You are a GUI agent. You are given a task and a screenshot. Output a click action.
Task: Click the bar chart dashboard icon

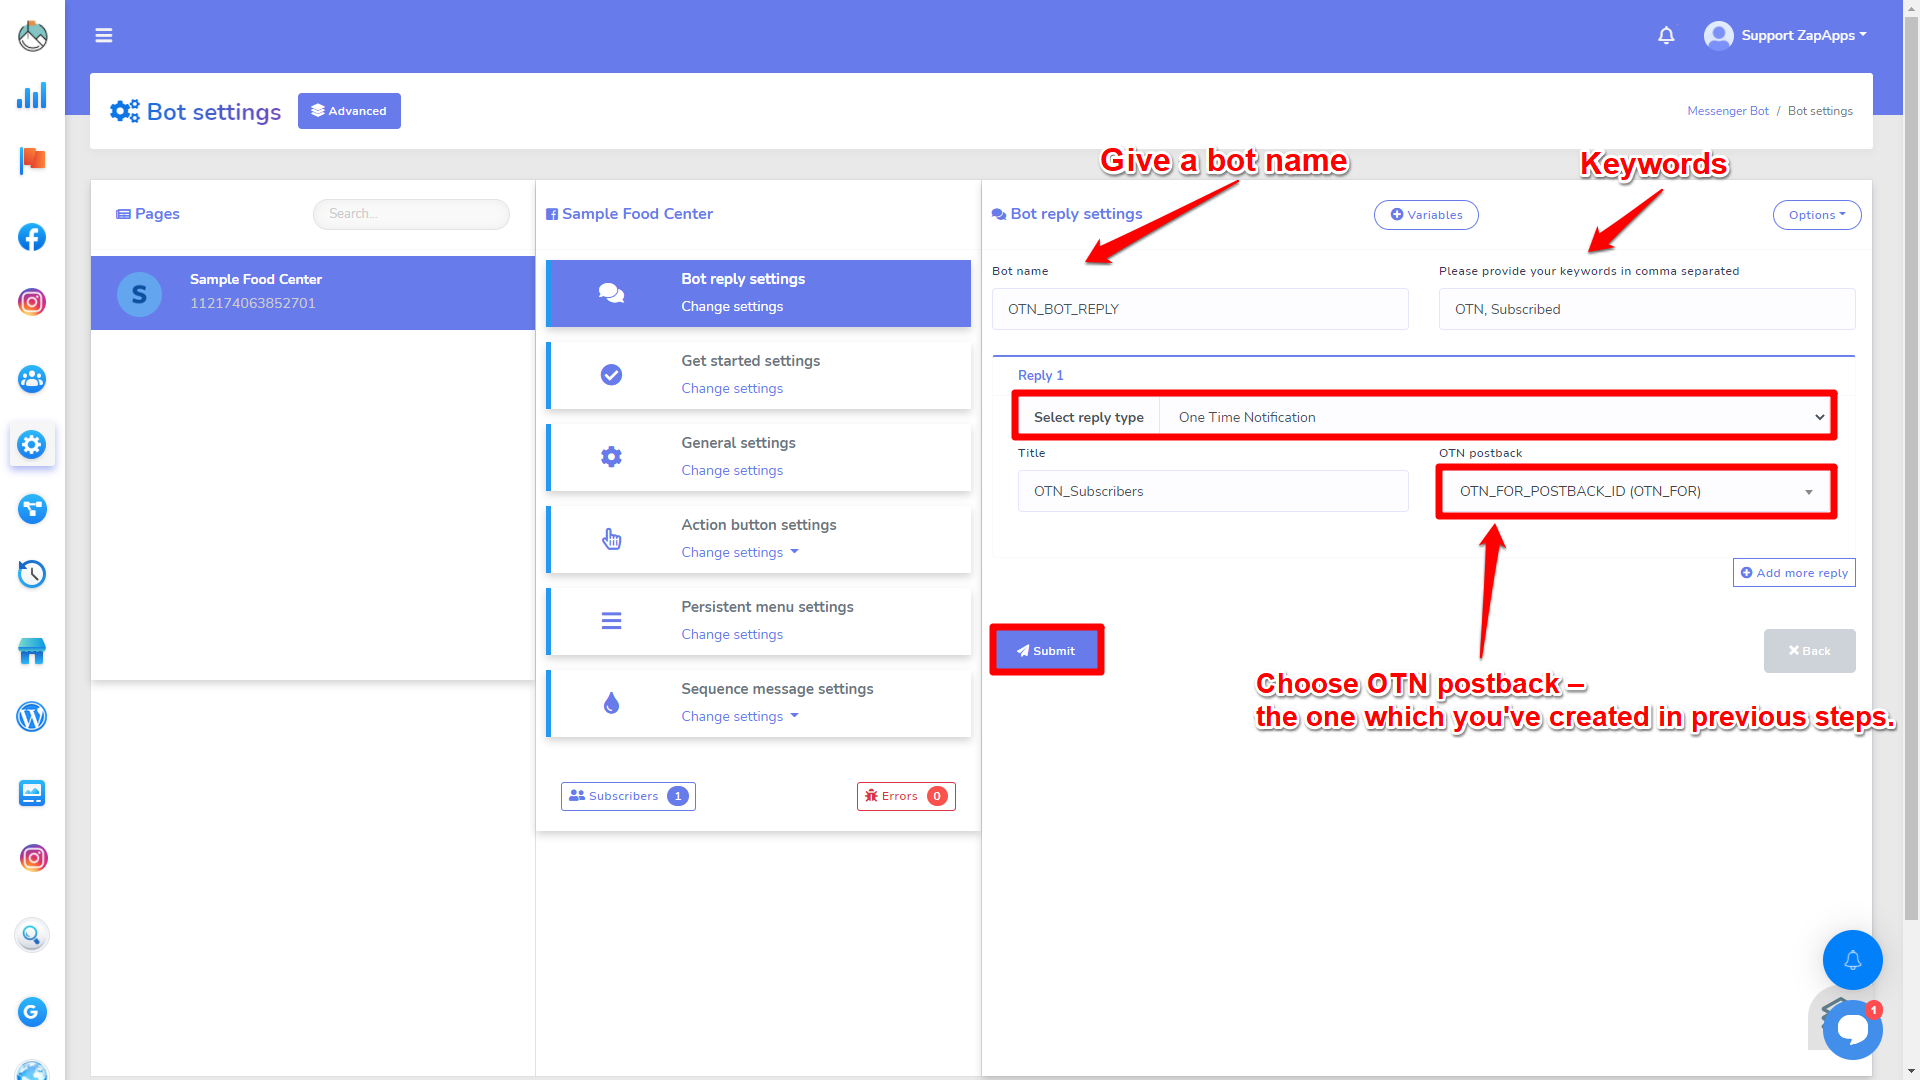coord(32,96)
